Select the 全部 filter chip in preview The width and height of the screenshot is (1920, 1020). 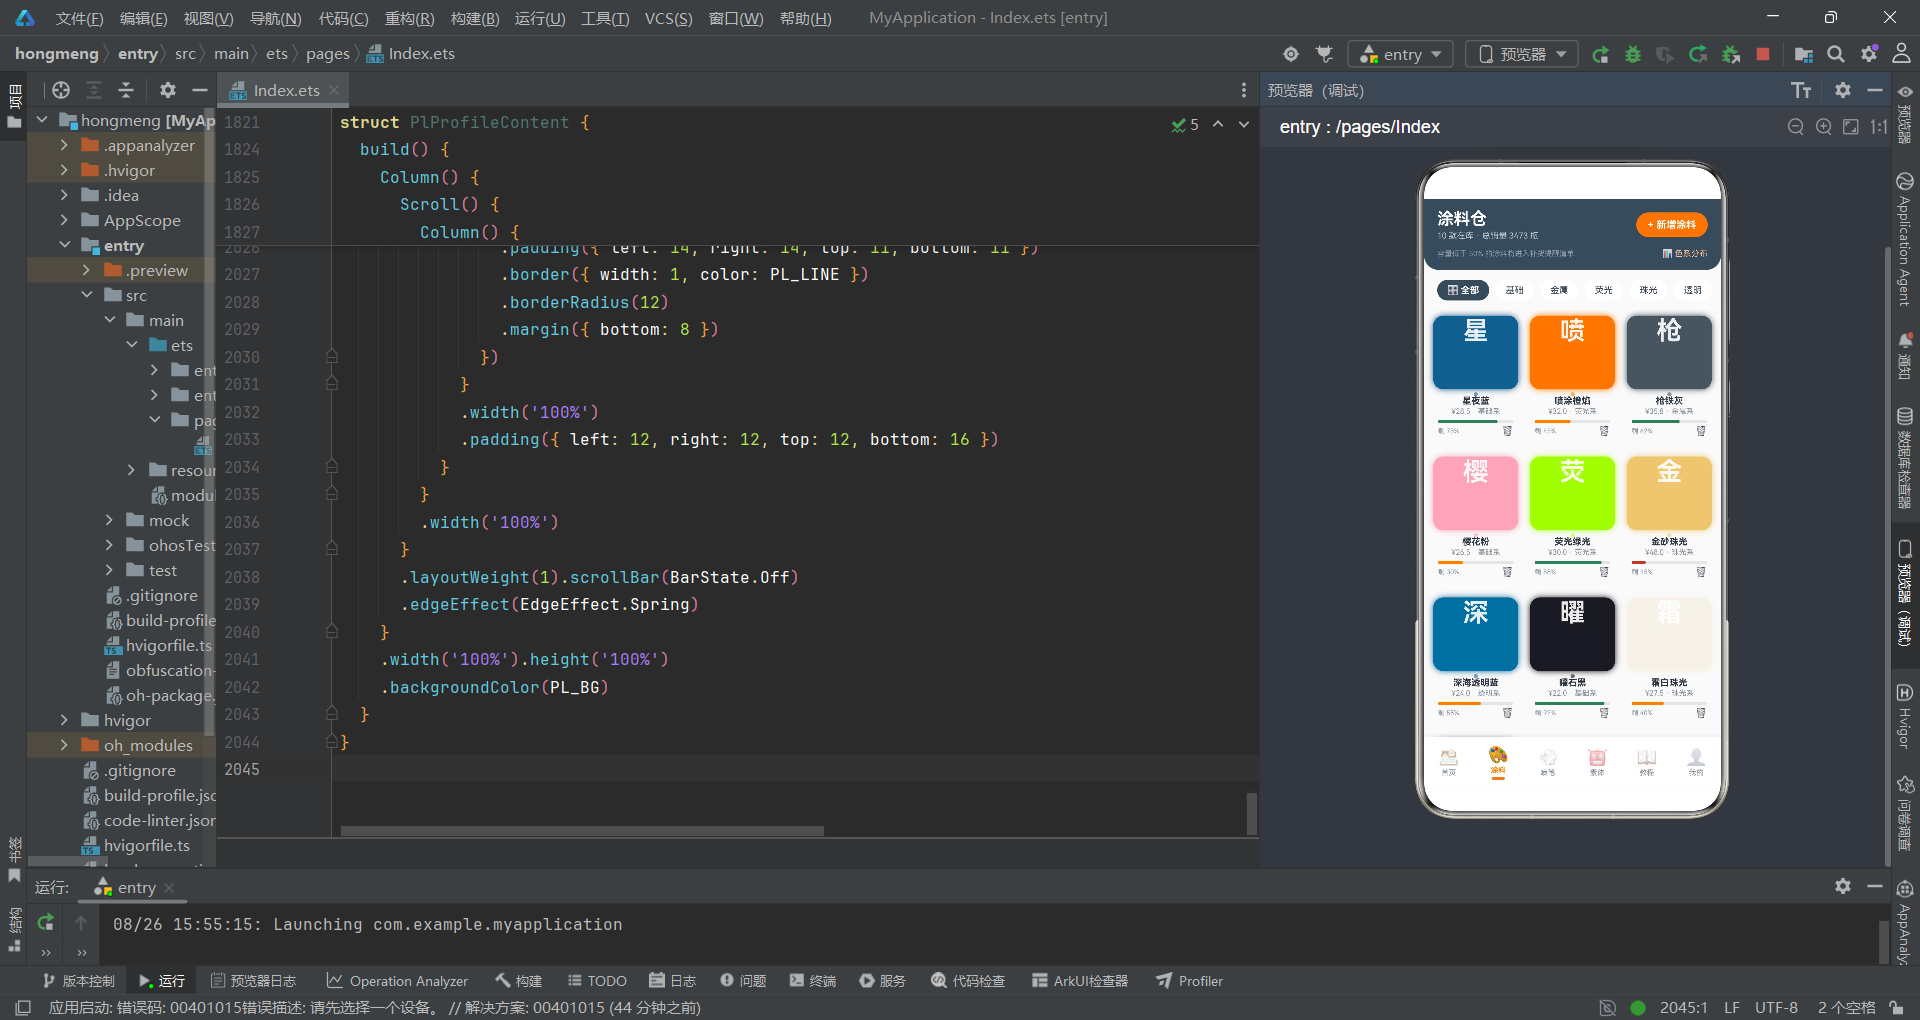[x=1463, y=290]
